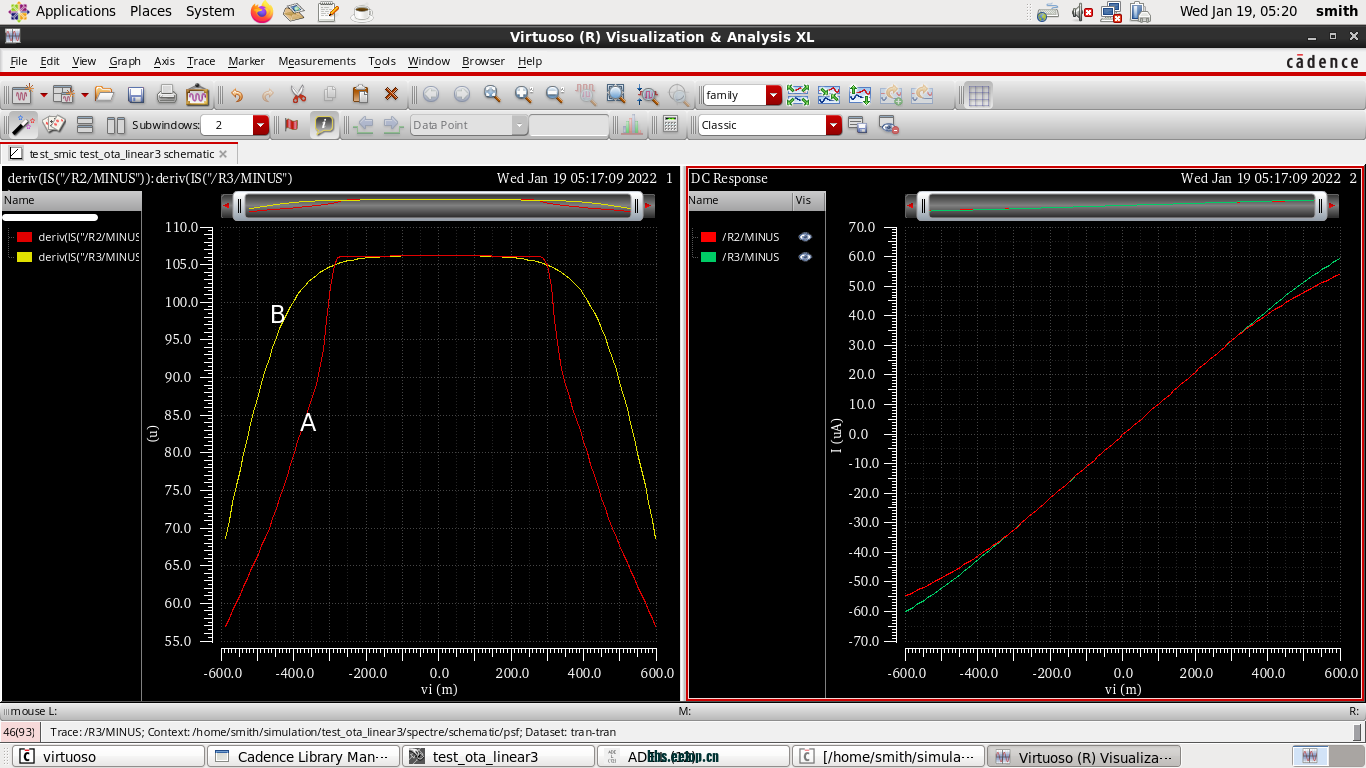
Task: Open the Axis menu
Action: click(x=164, y=61)
